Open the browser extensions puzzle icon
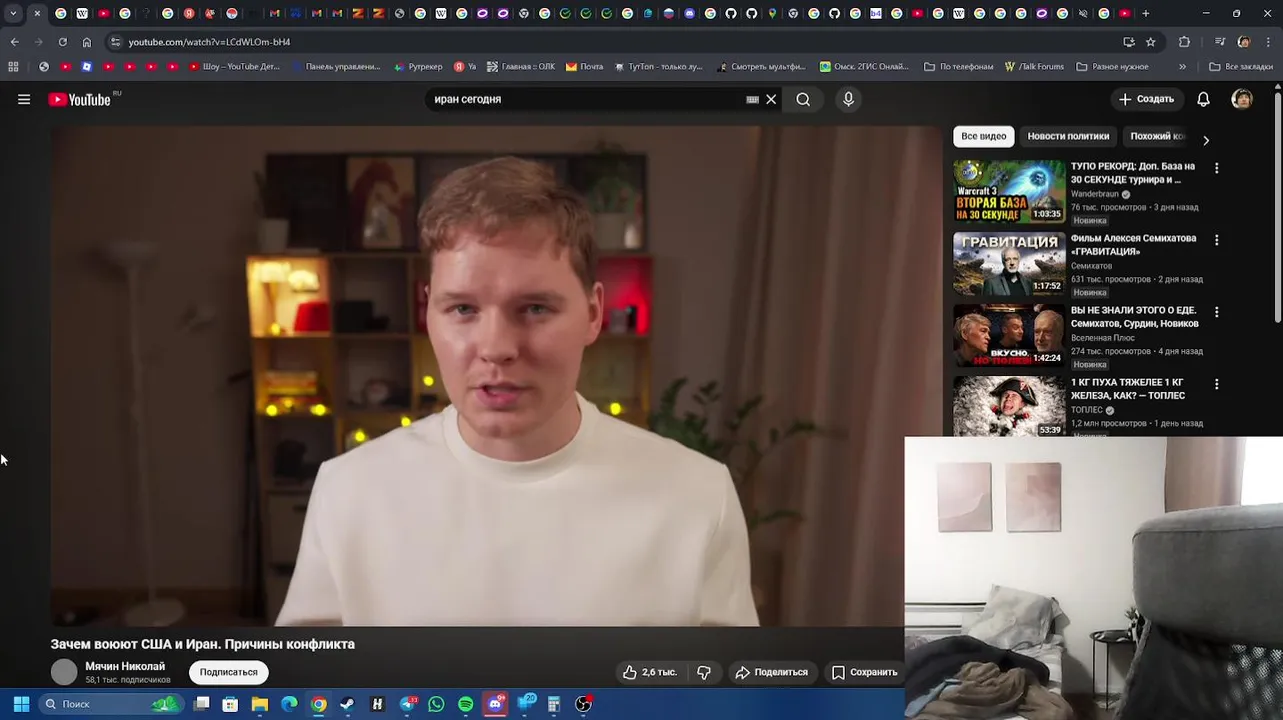1283x720 pixels. 1184,42
